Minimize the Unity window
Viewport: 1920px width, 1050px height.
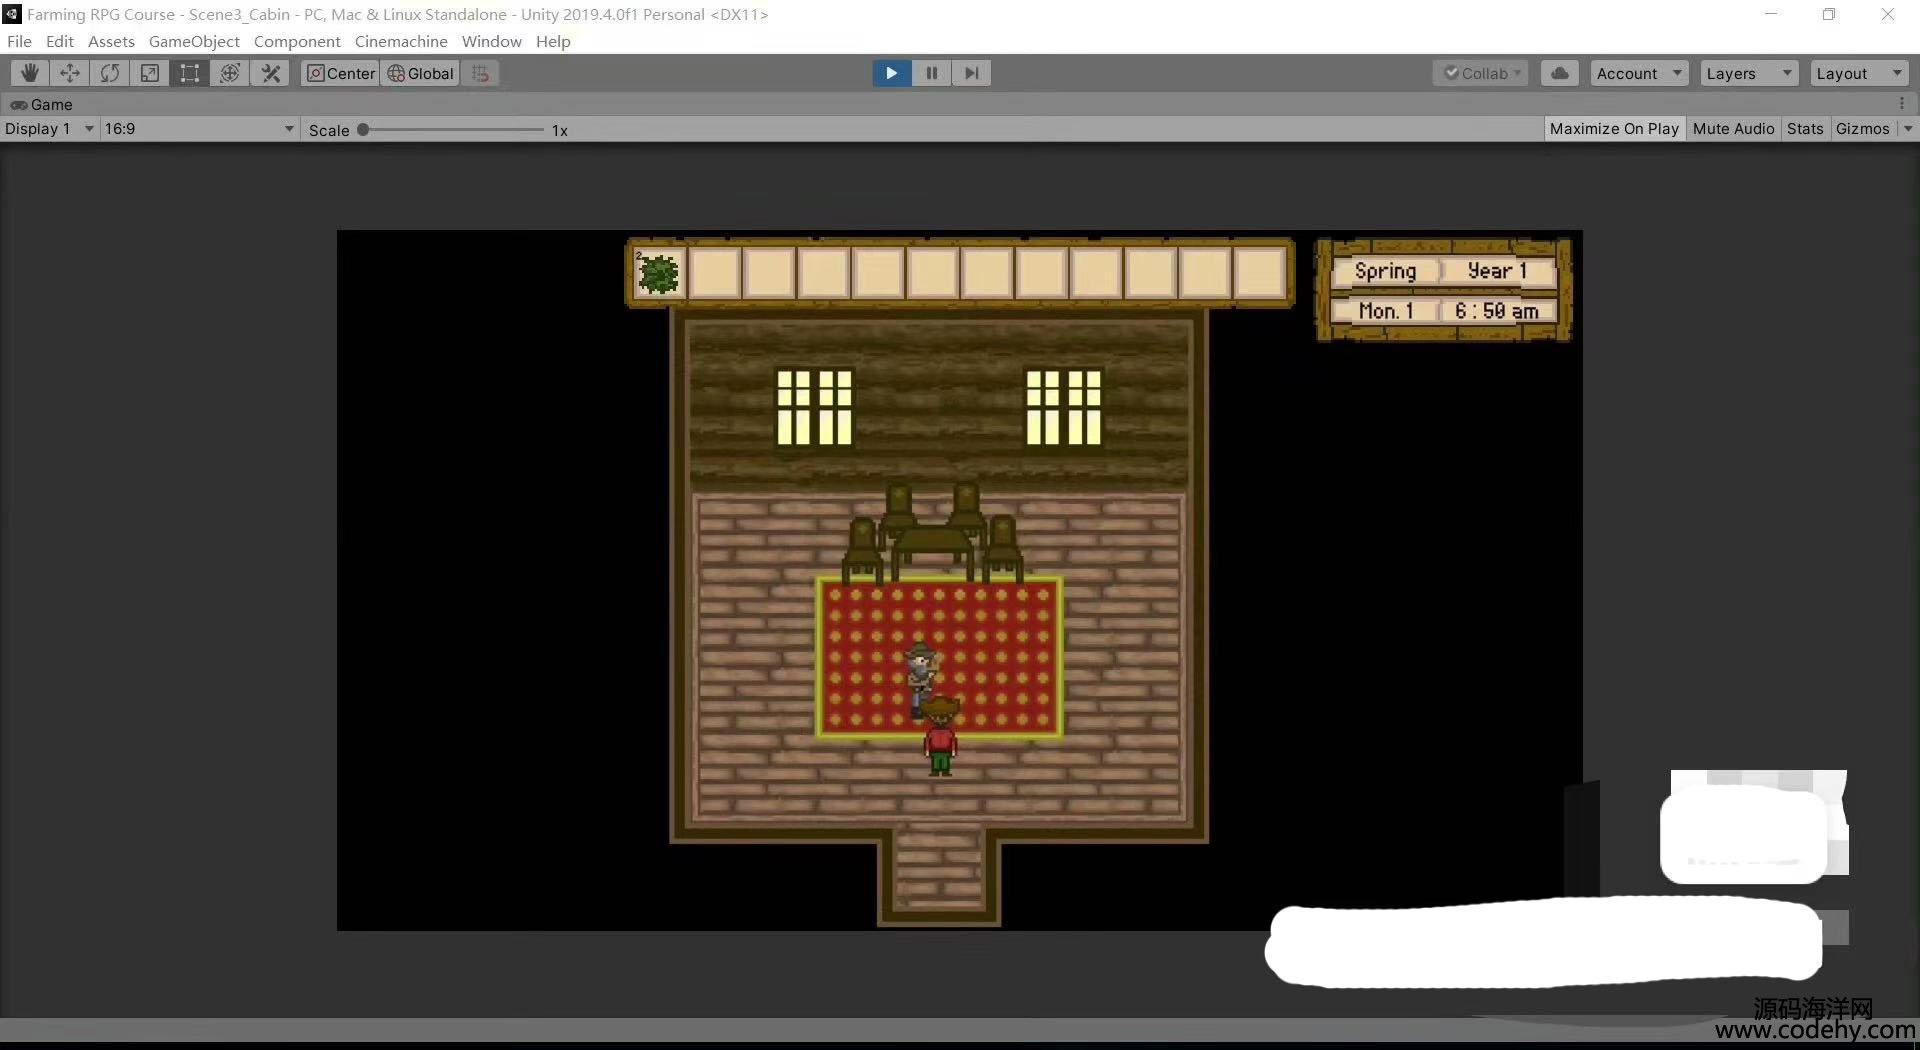click(x=1772, y=14)
